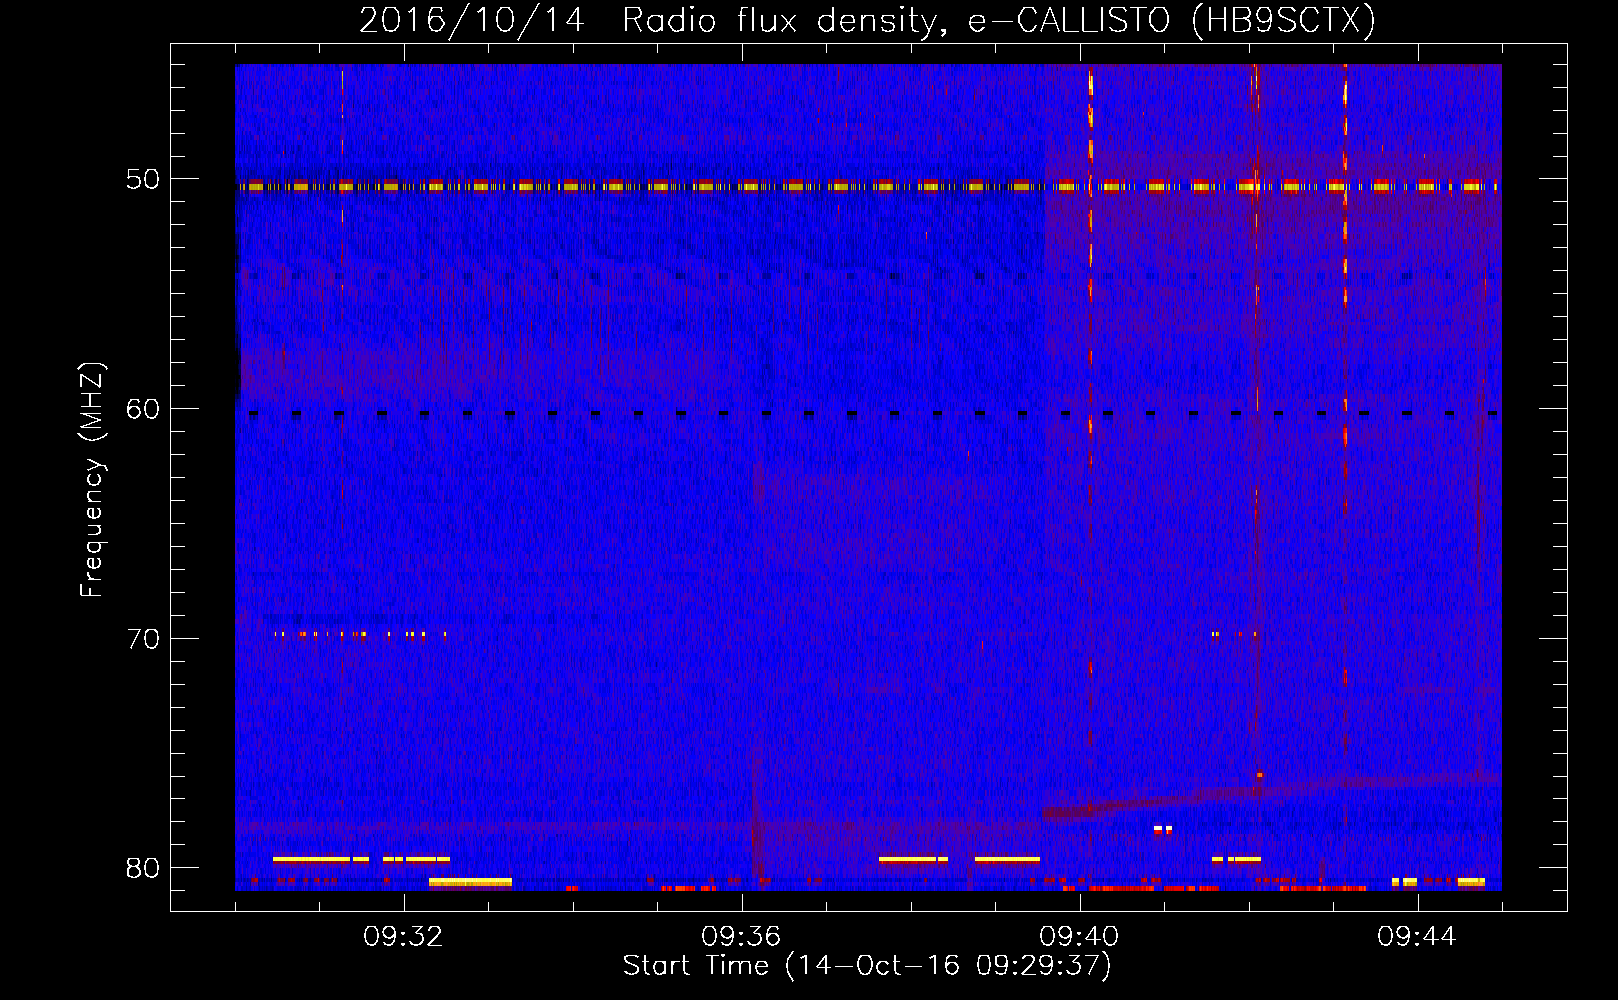Click the '09:32' time tick label
Viewport: 1618px width, 1000px height.
pos(403,937)
